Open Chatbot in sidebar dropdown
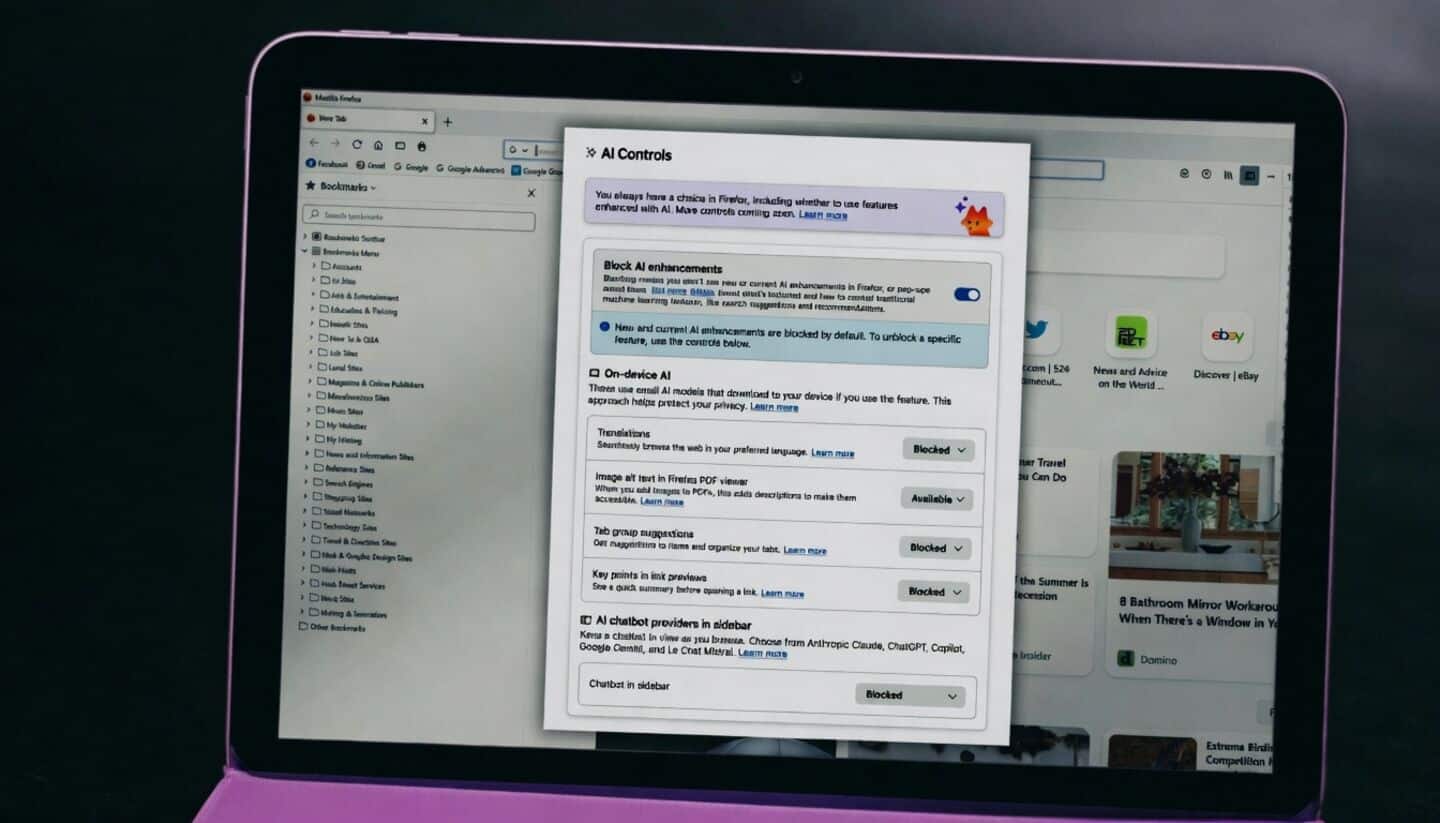This screenshot has width=1440, height=823. (x=910, y=695)
